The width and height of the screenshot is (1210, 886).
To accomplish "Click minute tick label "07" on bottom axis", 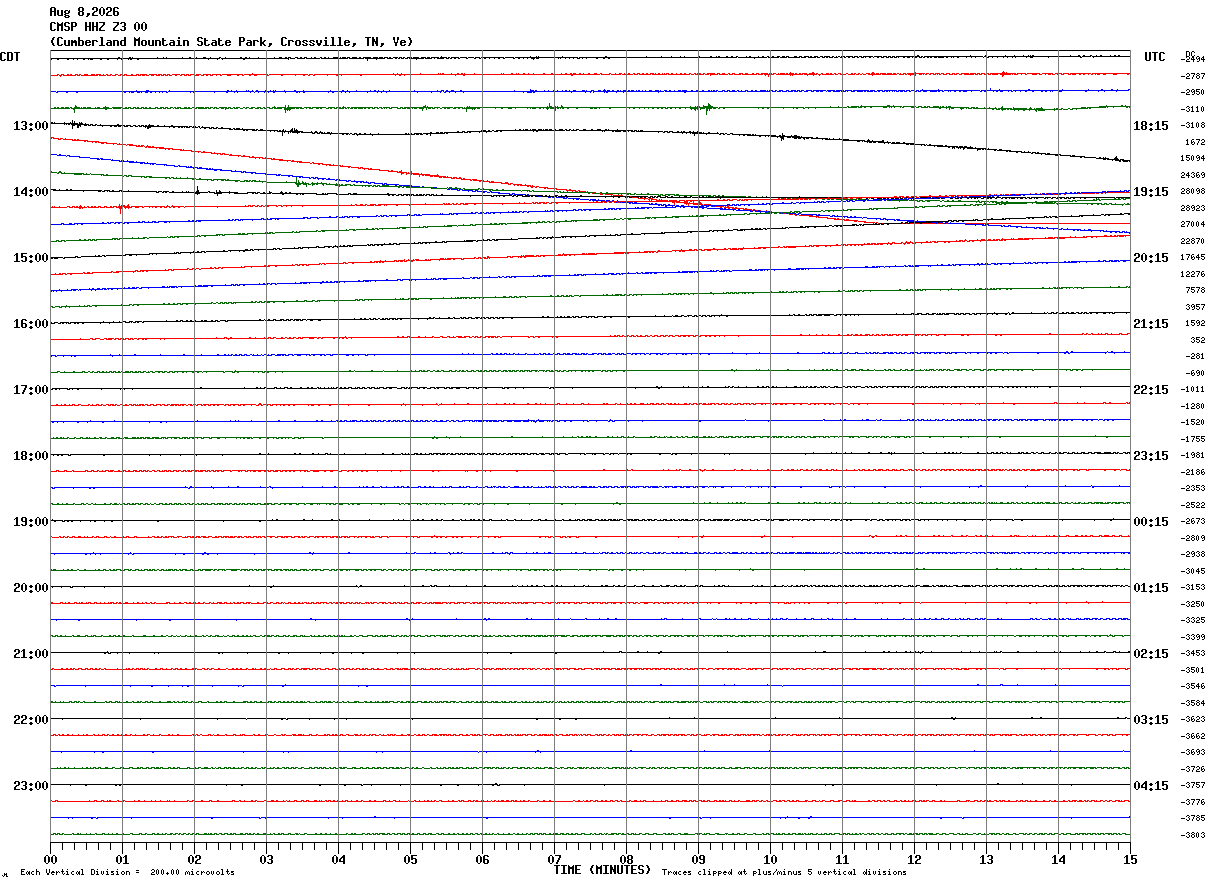I will point(554,859).
